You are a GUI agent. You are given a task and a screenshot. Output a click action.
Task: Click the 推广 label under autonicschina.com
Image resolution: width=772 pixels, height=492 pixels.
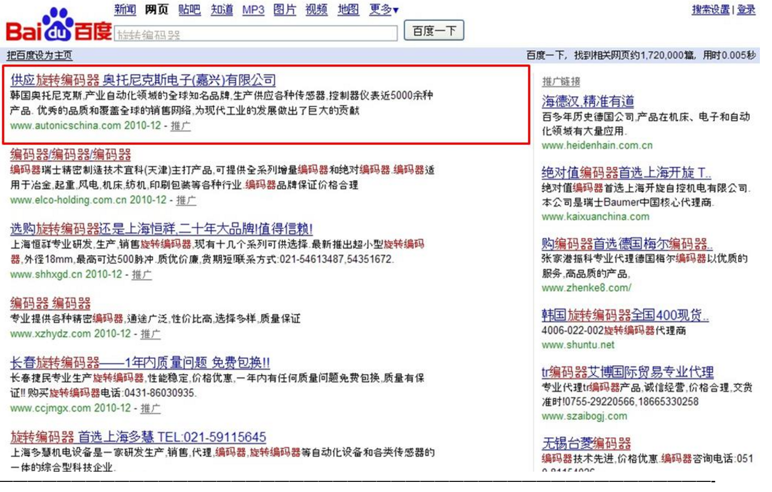click(x=181, y=127)
